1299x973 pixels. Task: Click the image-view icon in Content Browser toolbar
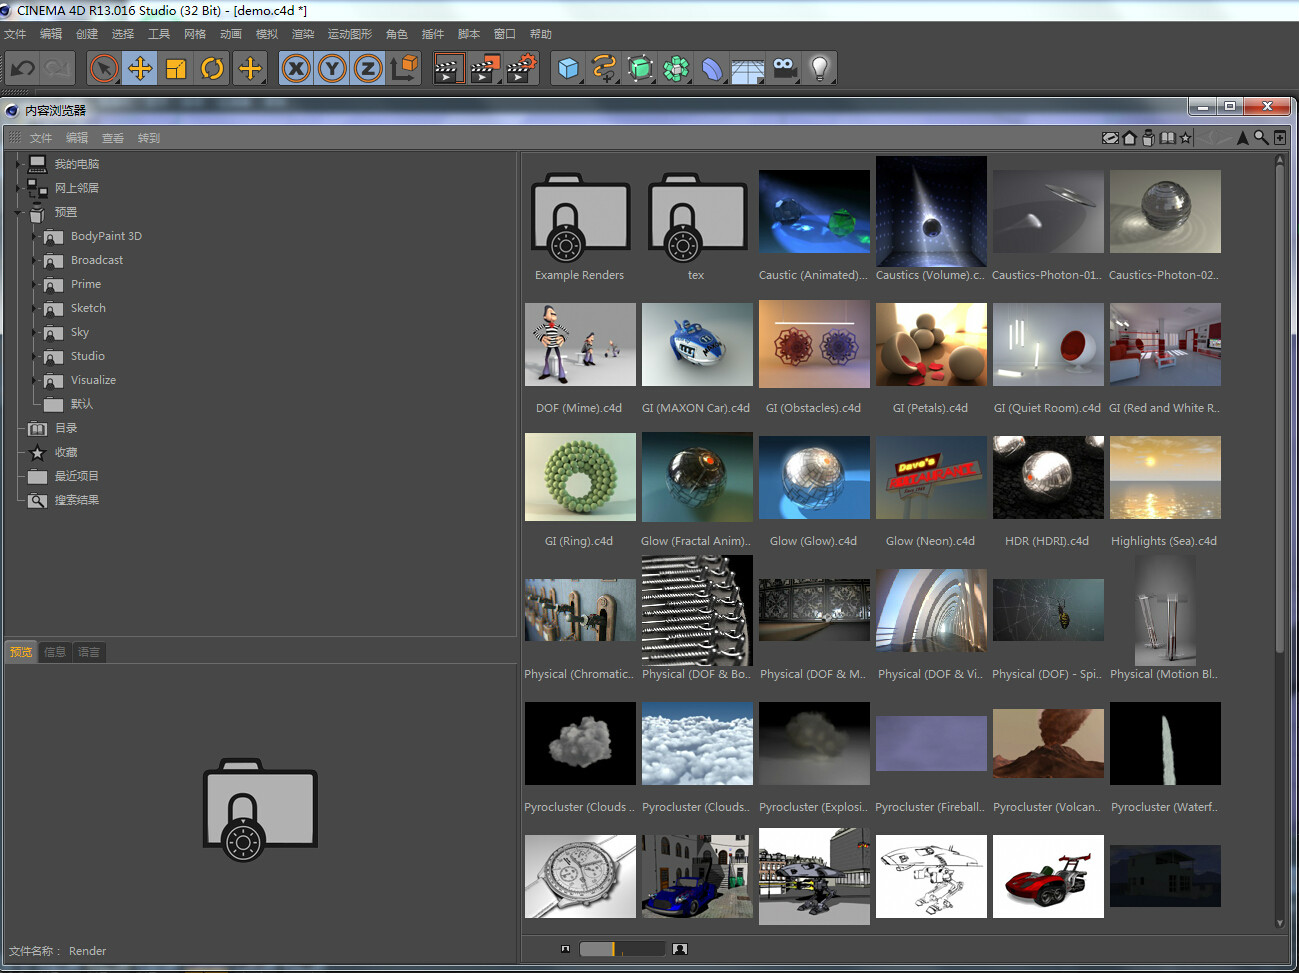pyautogui.click(x=1110, y=138)
